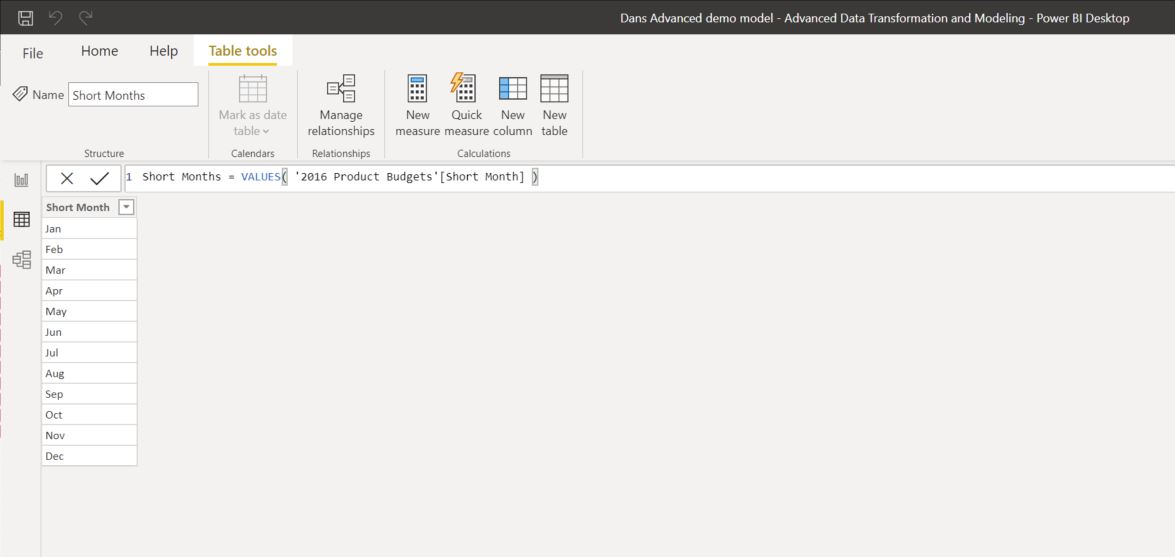Click the VALUES function in the formula
Image resolution: width=1175 pixels, height=557 pixels.
(260, 178)
